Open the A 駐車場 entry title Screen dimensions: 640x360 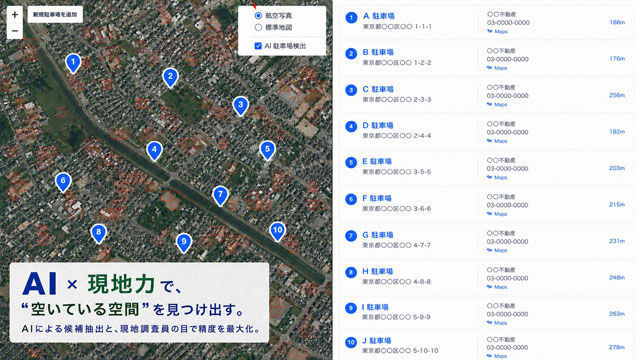379,16
